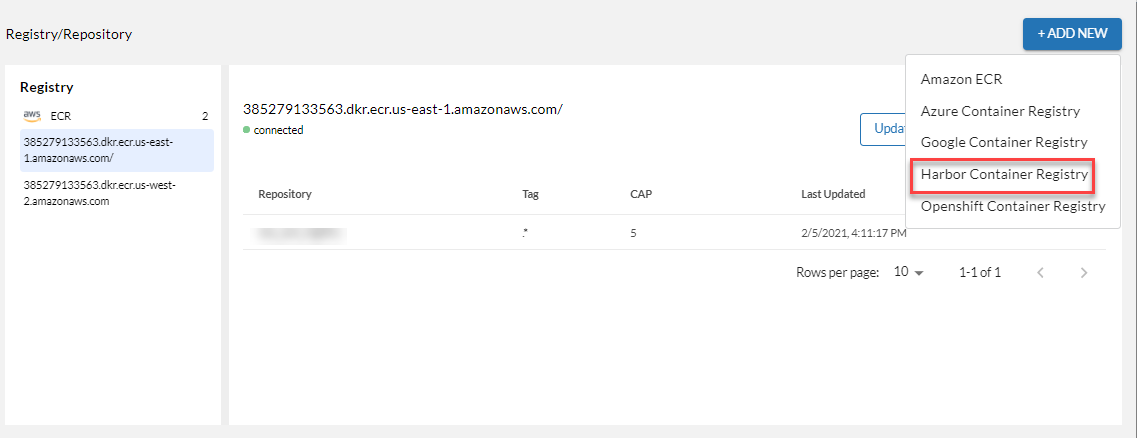This screenshot has width=1137, height=438.
Task: Click the green connected status dot
Action: tap(247, 130)
